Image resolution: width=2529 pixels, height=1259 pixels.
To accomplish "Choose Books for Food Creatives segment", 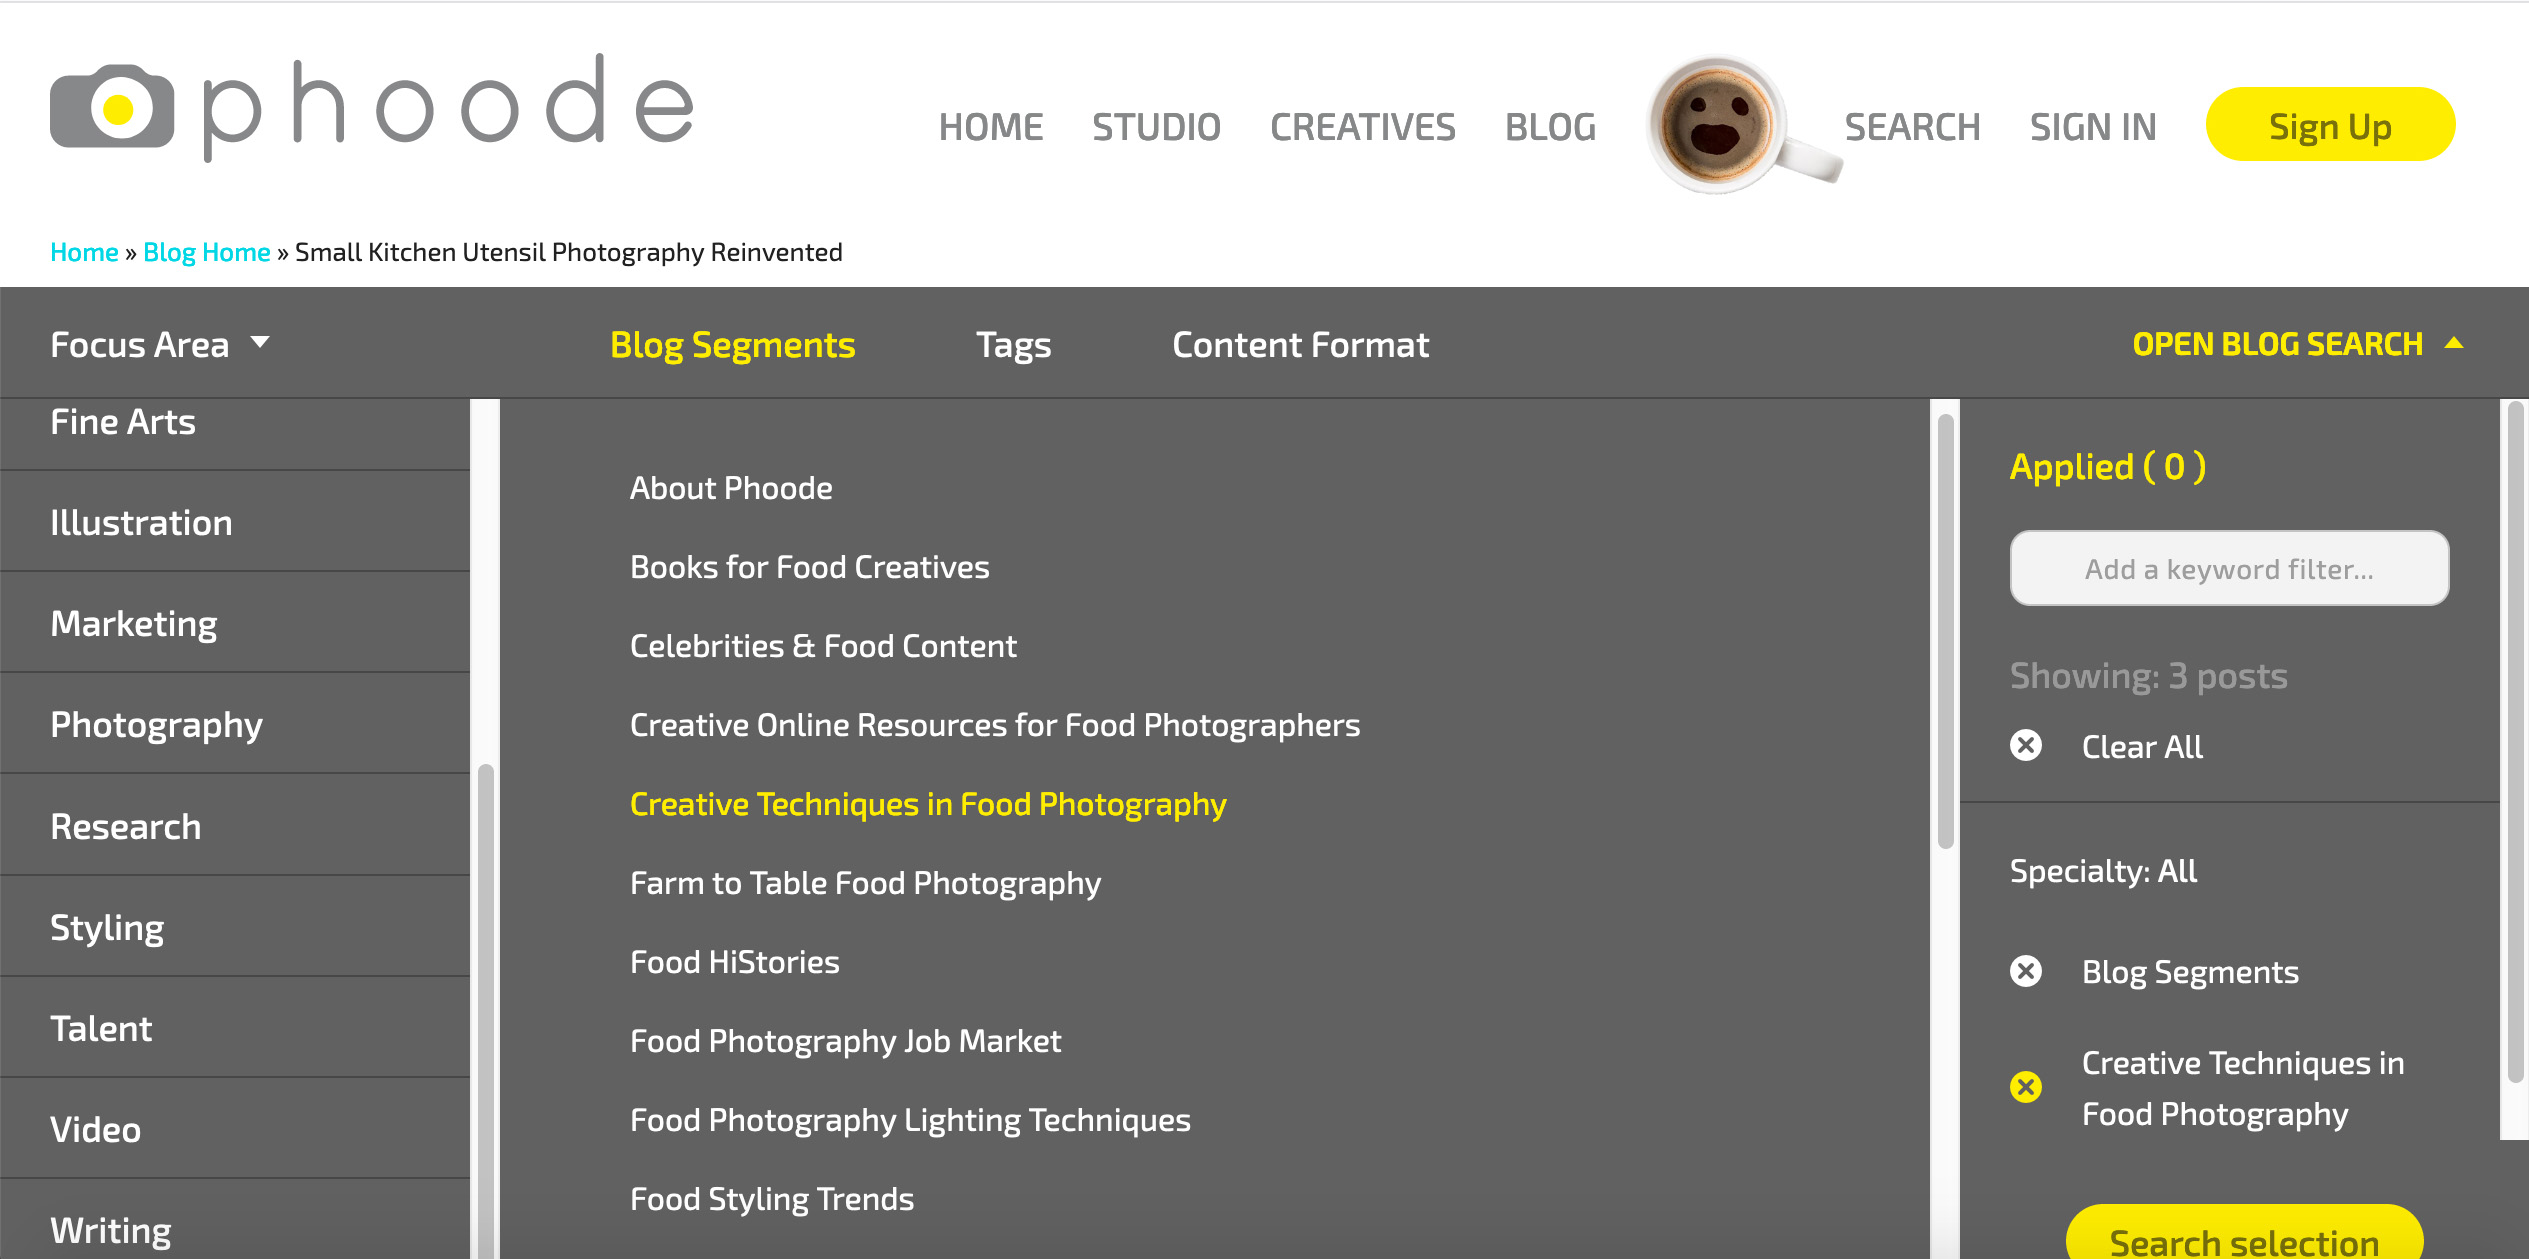I will click(810, 567).
